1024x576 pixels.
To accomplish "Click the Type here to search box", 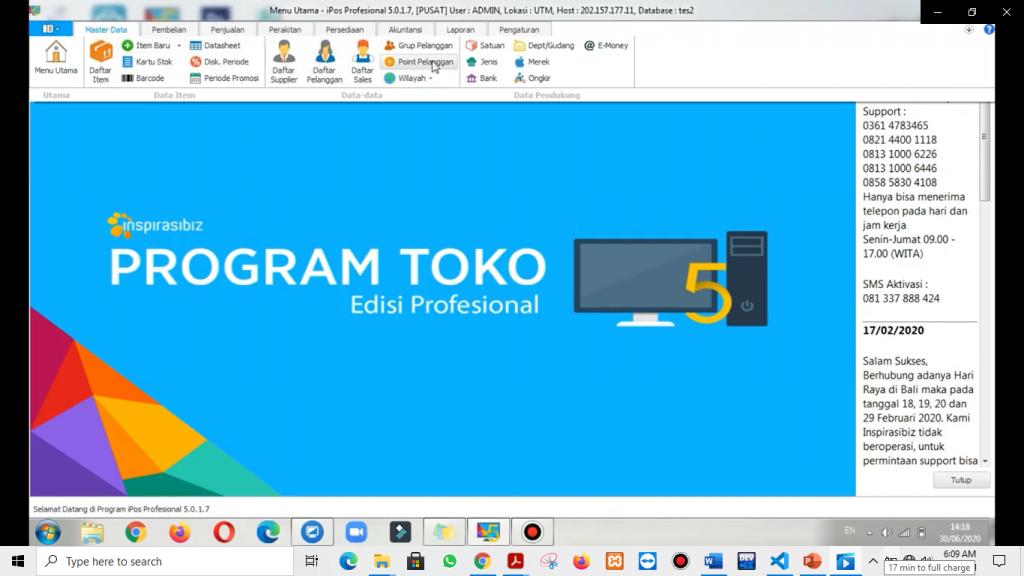I will click(165, 561).
